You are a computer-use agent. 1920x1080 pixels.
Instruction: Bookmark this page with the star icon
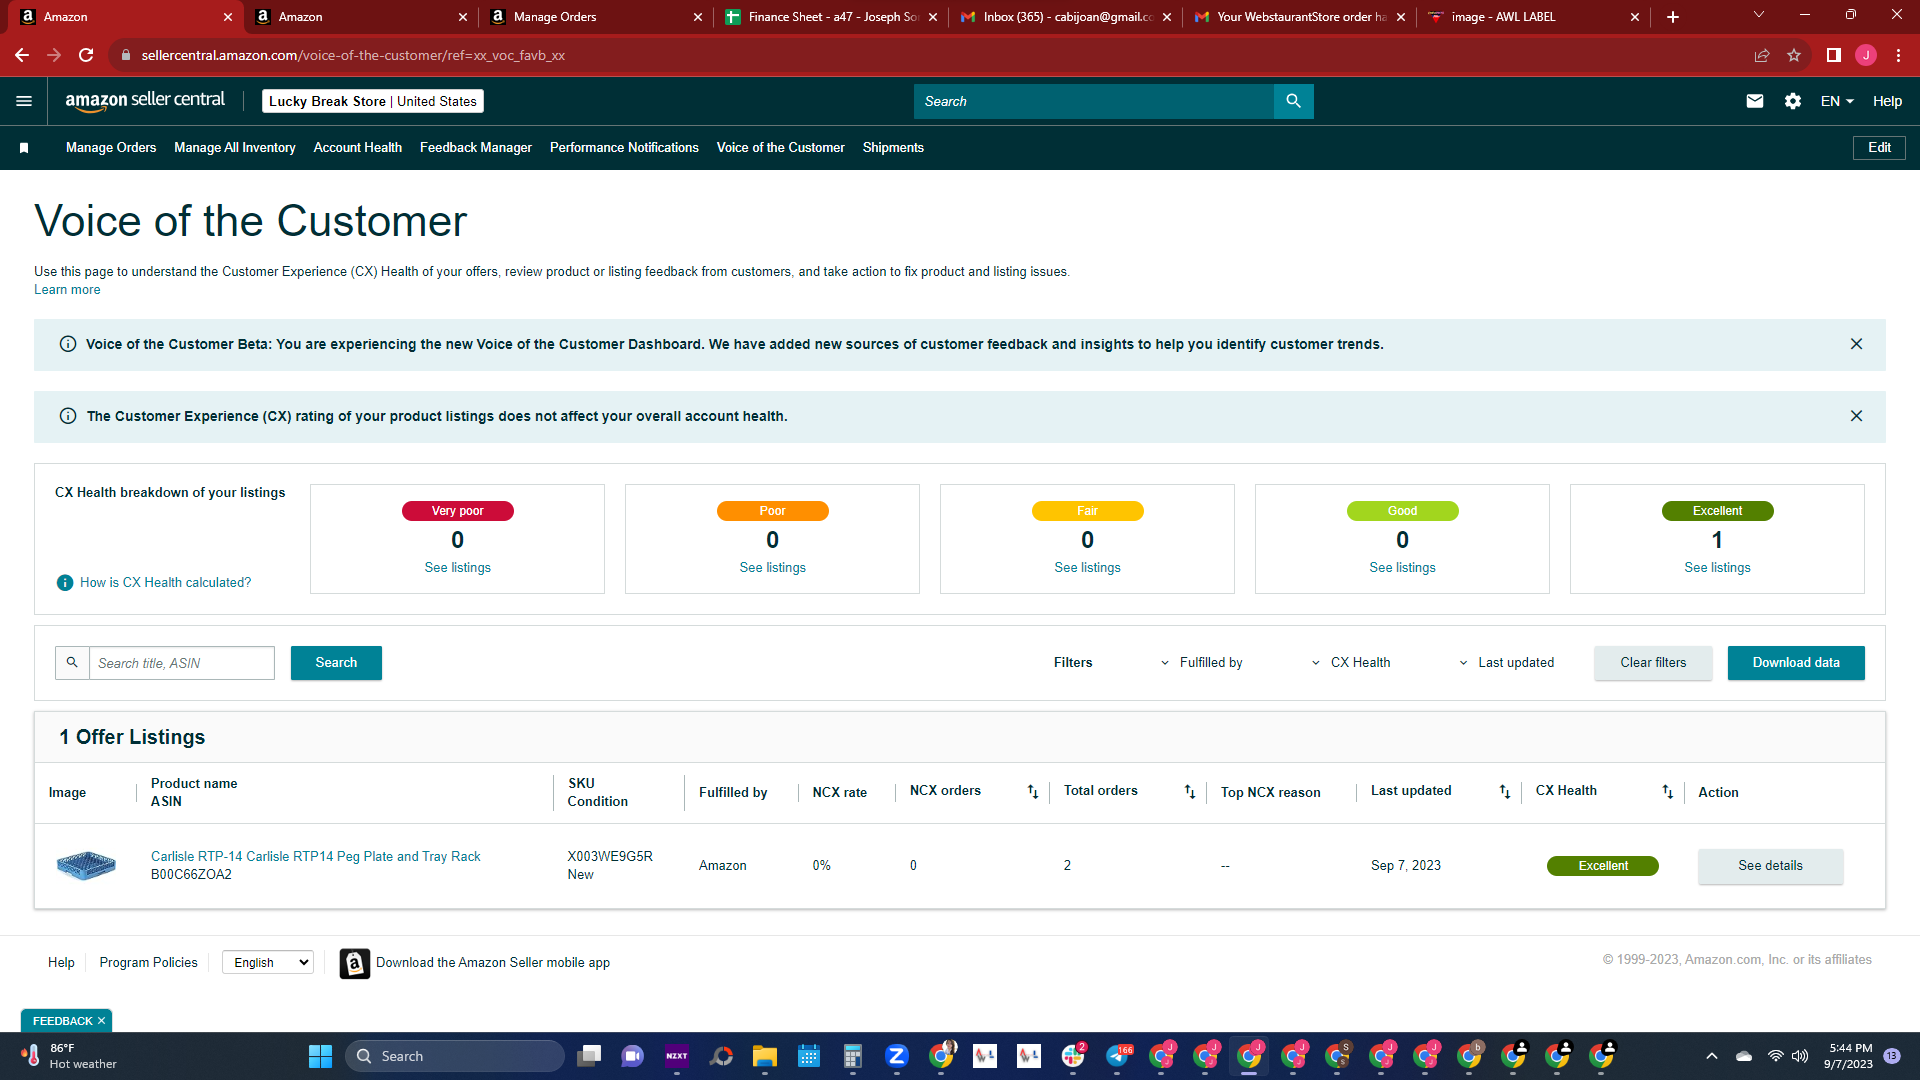click(1794, 55)
